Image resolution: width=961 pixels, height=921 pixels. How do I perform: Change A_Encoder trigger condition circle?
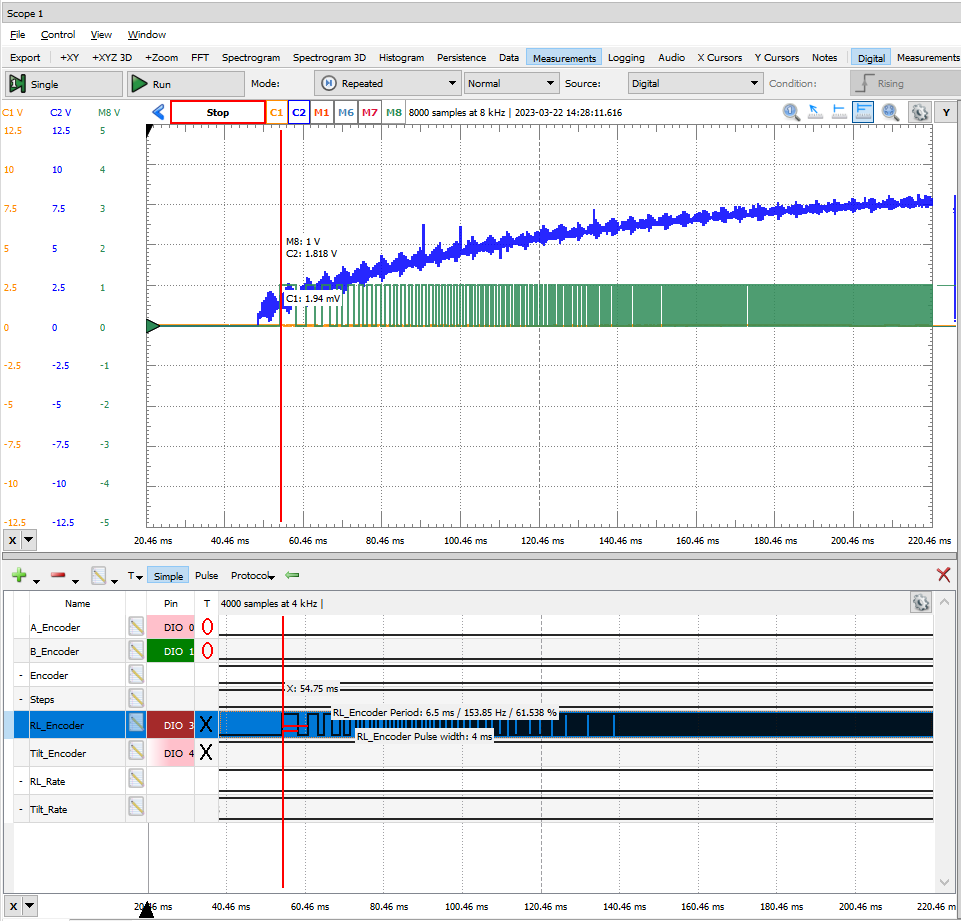(207, 627)
